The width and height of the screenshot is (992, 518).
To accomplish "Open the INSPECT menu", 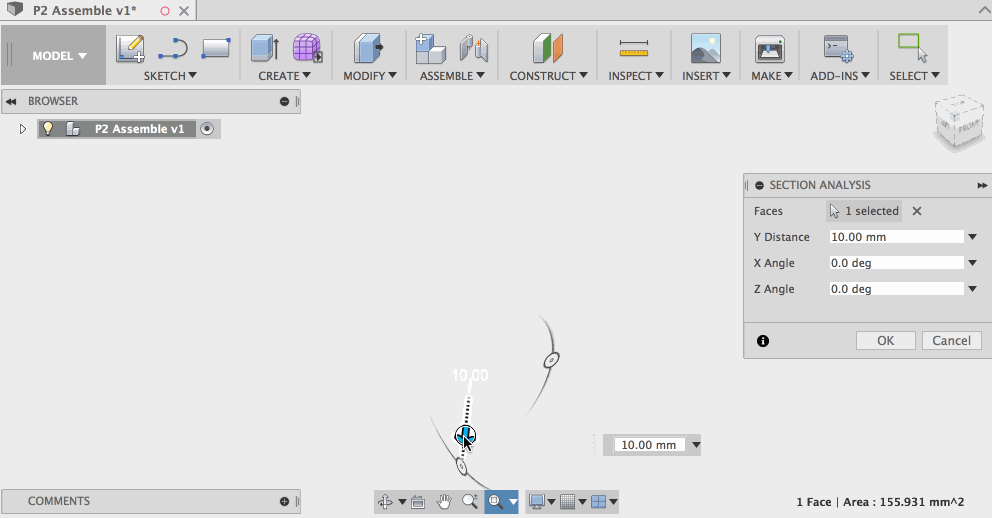I will (636, 76).
